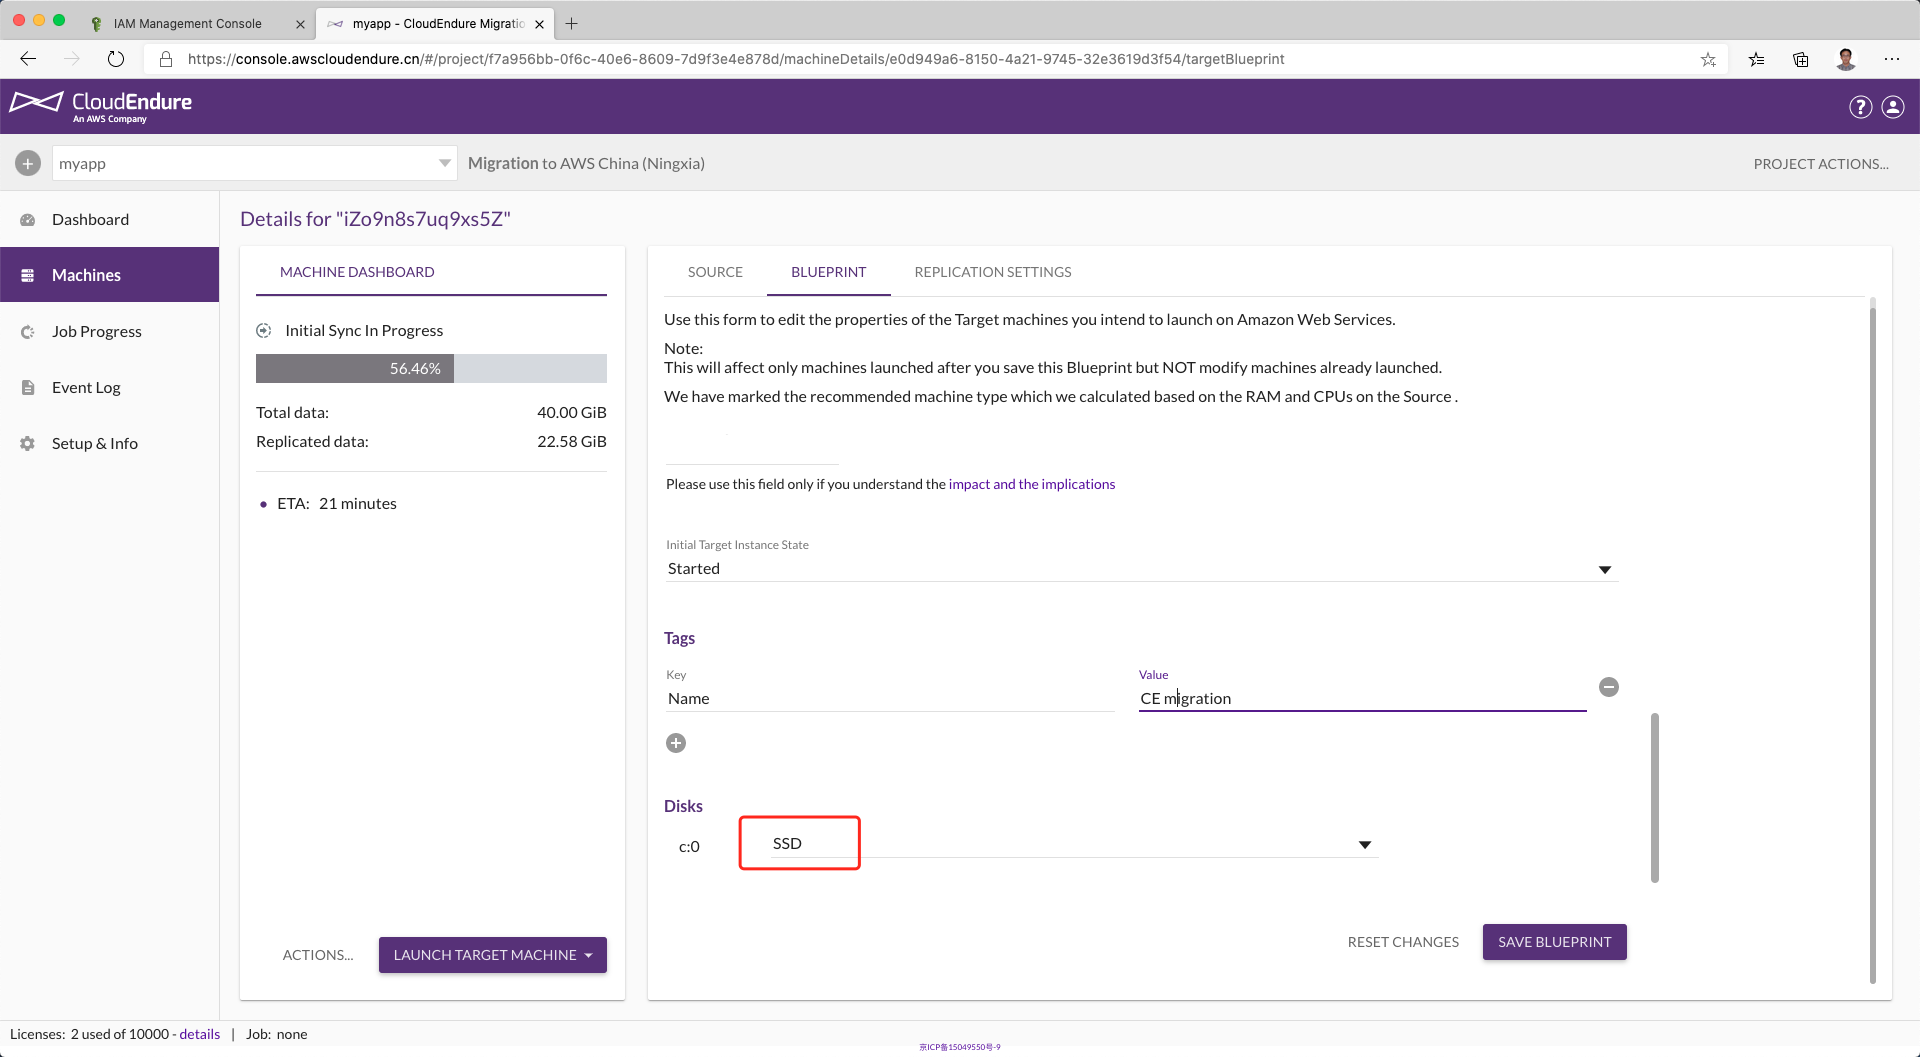This screenshot has height=1057, width=1920.
Task: Open the Launch Target Machine dropdown button
Action: click(x=492, y=955)
